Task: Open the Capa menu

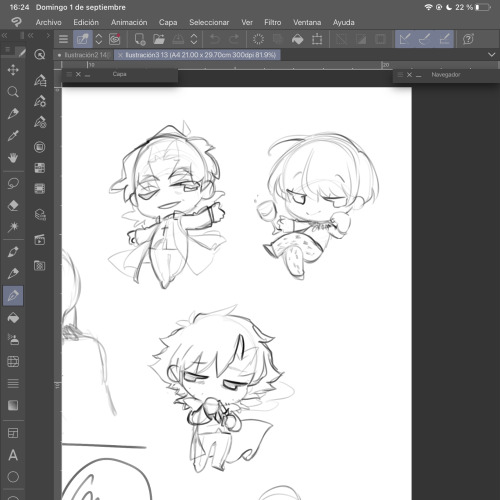Action: [x=168, y=22]
